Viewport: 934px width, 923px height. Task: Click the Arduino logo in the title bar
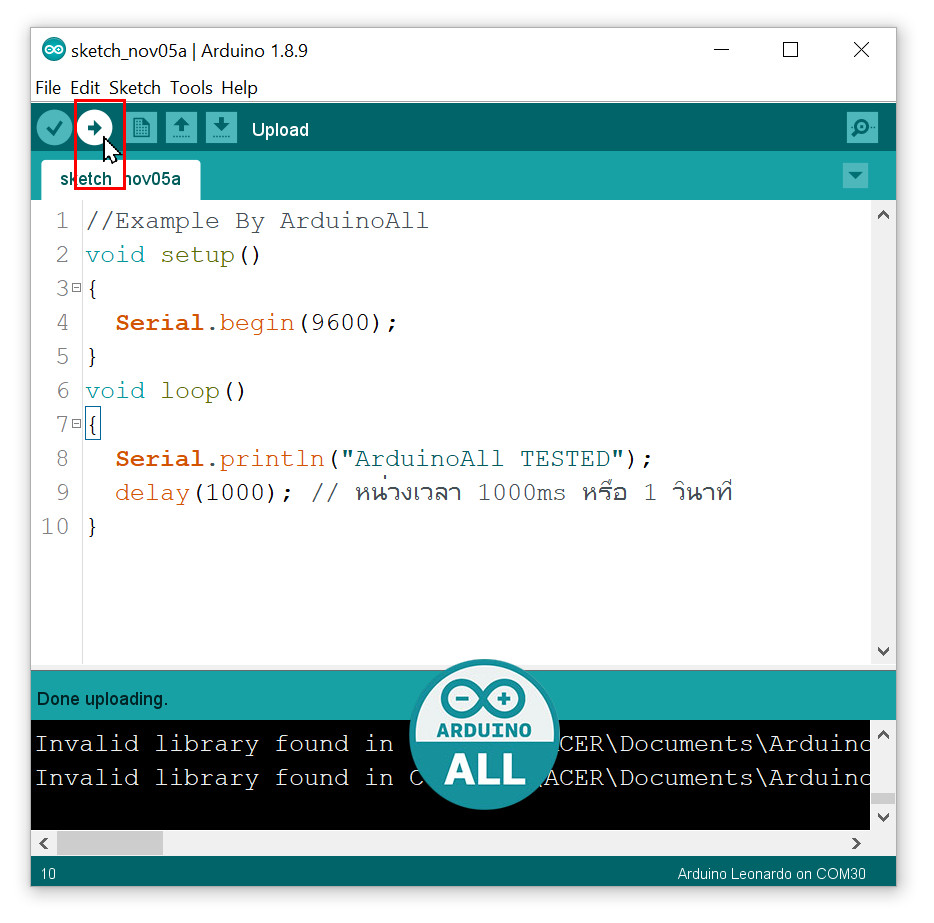[54, 50]
